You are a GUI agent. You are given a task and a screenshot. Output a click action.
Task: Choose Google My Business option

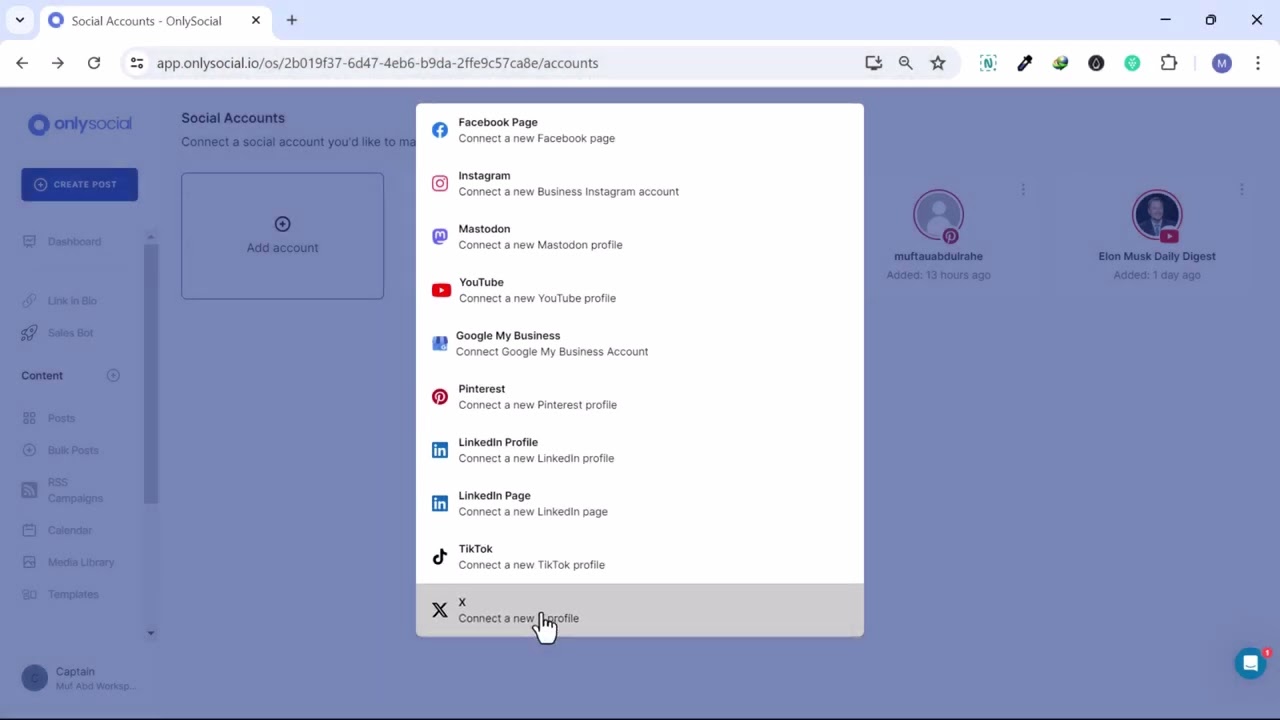point(640,343)
